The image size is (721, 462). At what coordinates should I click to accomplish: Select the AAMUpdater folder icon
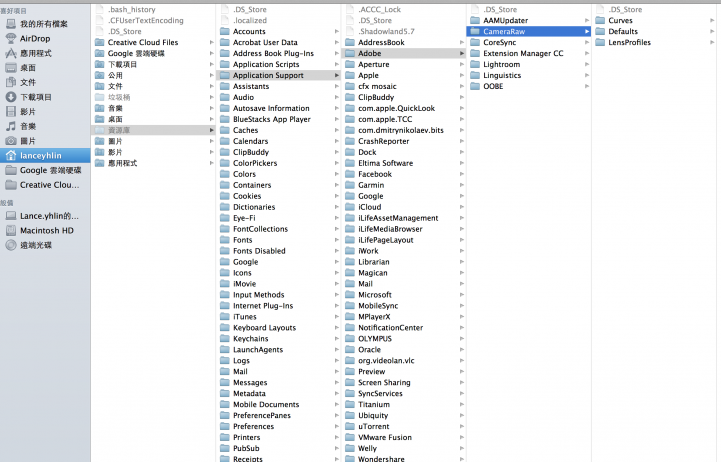(x=475, y=20)
